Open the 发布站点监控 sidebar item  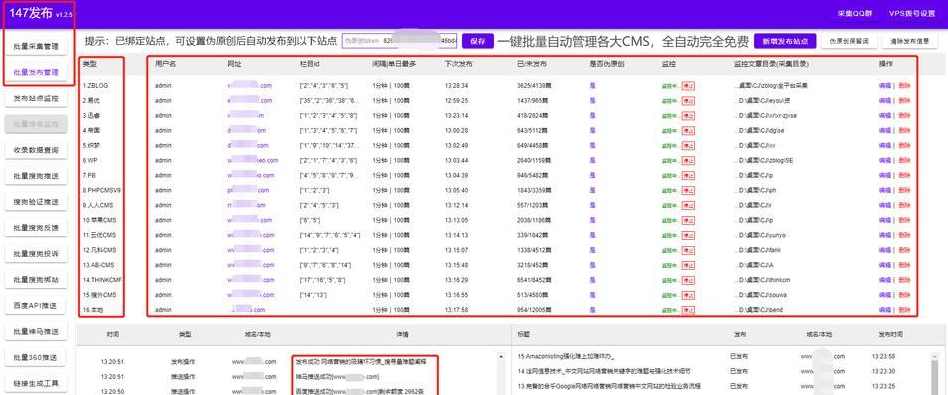[36, 98]
